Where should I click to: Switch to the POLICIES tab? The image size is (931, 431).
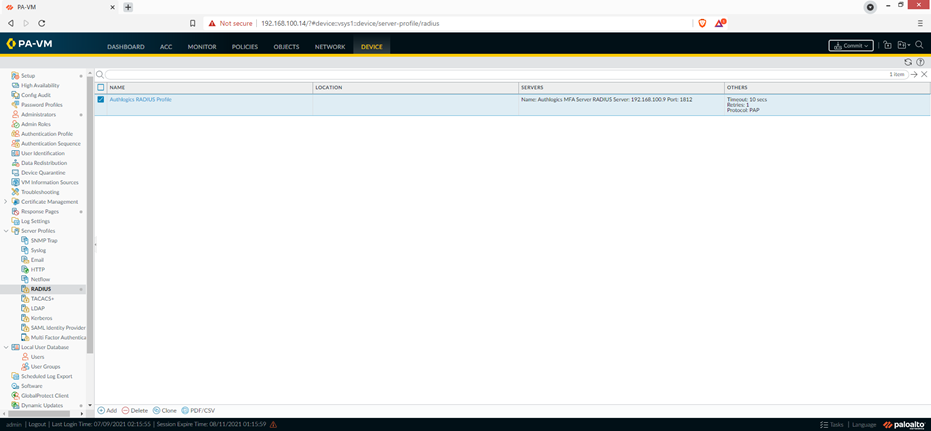click(245, 46)
